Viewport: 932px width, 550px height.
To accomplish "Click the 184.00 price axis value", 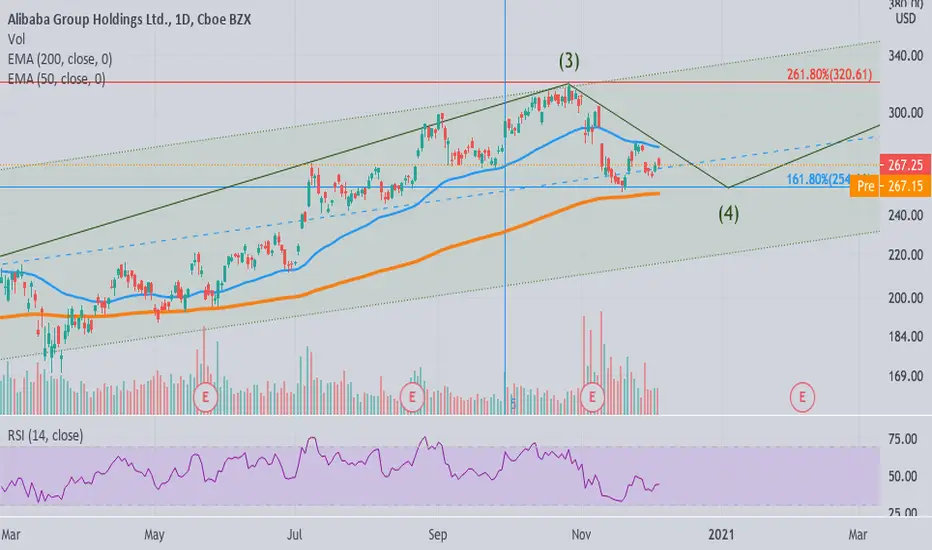I will pyautogui.click(x=905, y=337).
